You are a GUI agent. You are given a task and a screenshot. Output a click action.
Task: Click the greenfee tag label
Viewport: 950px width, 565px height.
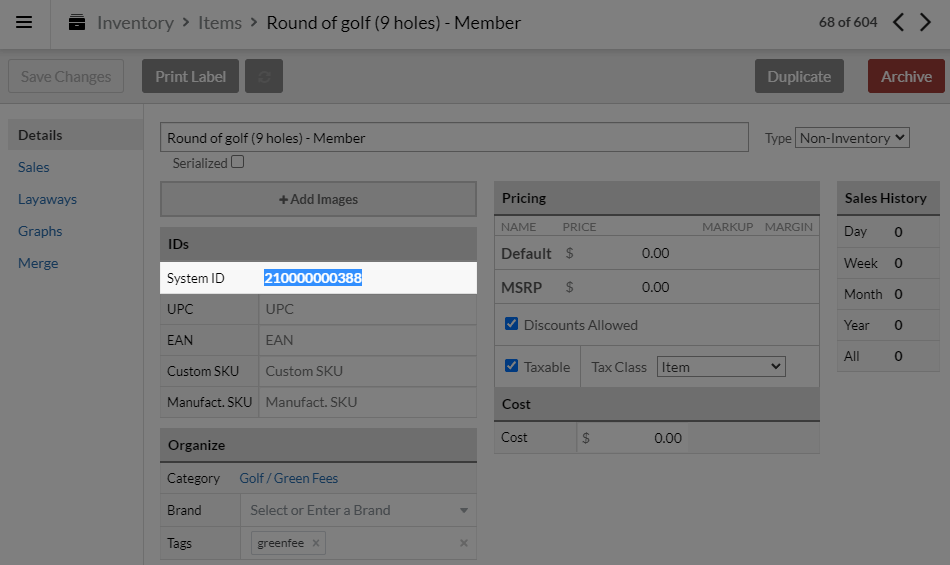281,543
